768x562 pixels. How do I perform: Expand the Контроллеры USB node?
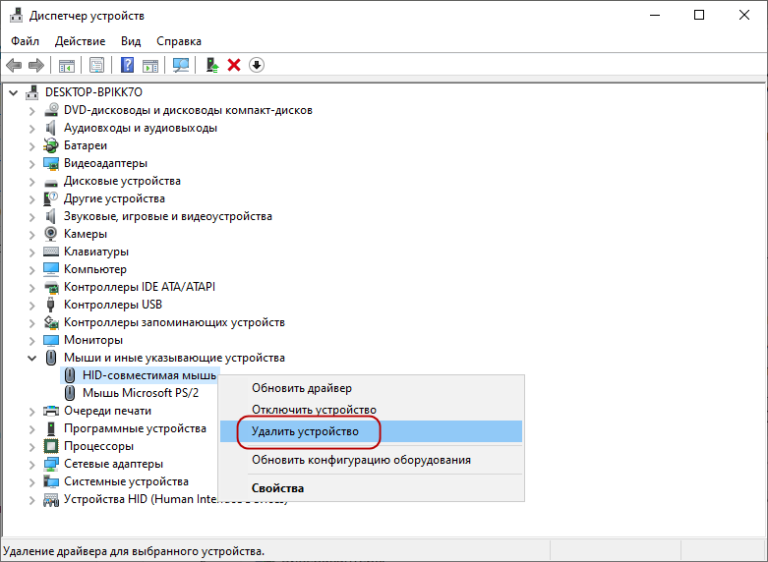(32, 305)
